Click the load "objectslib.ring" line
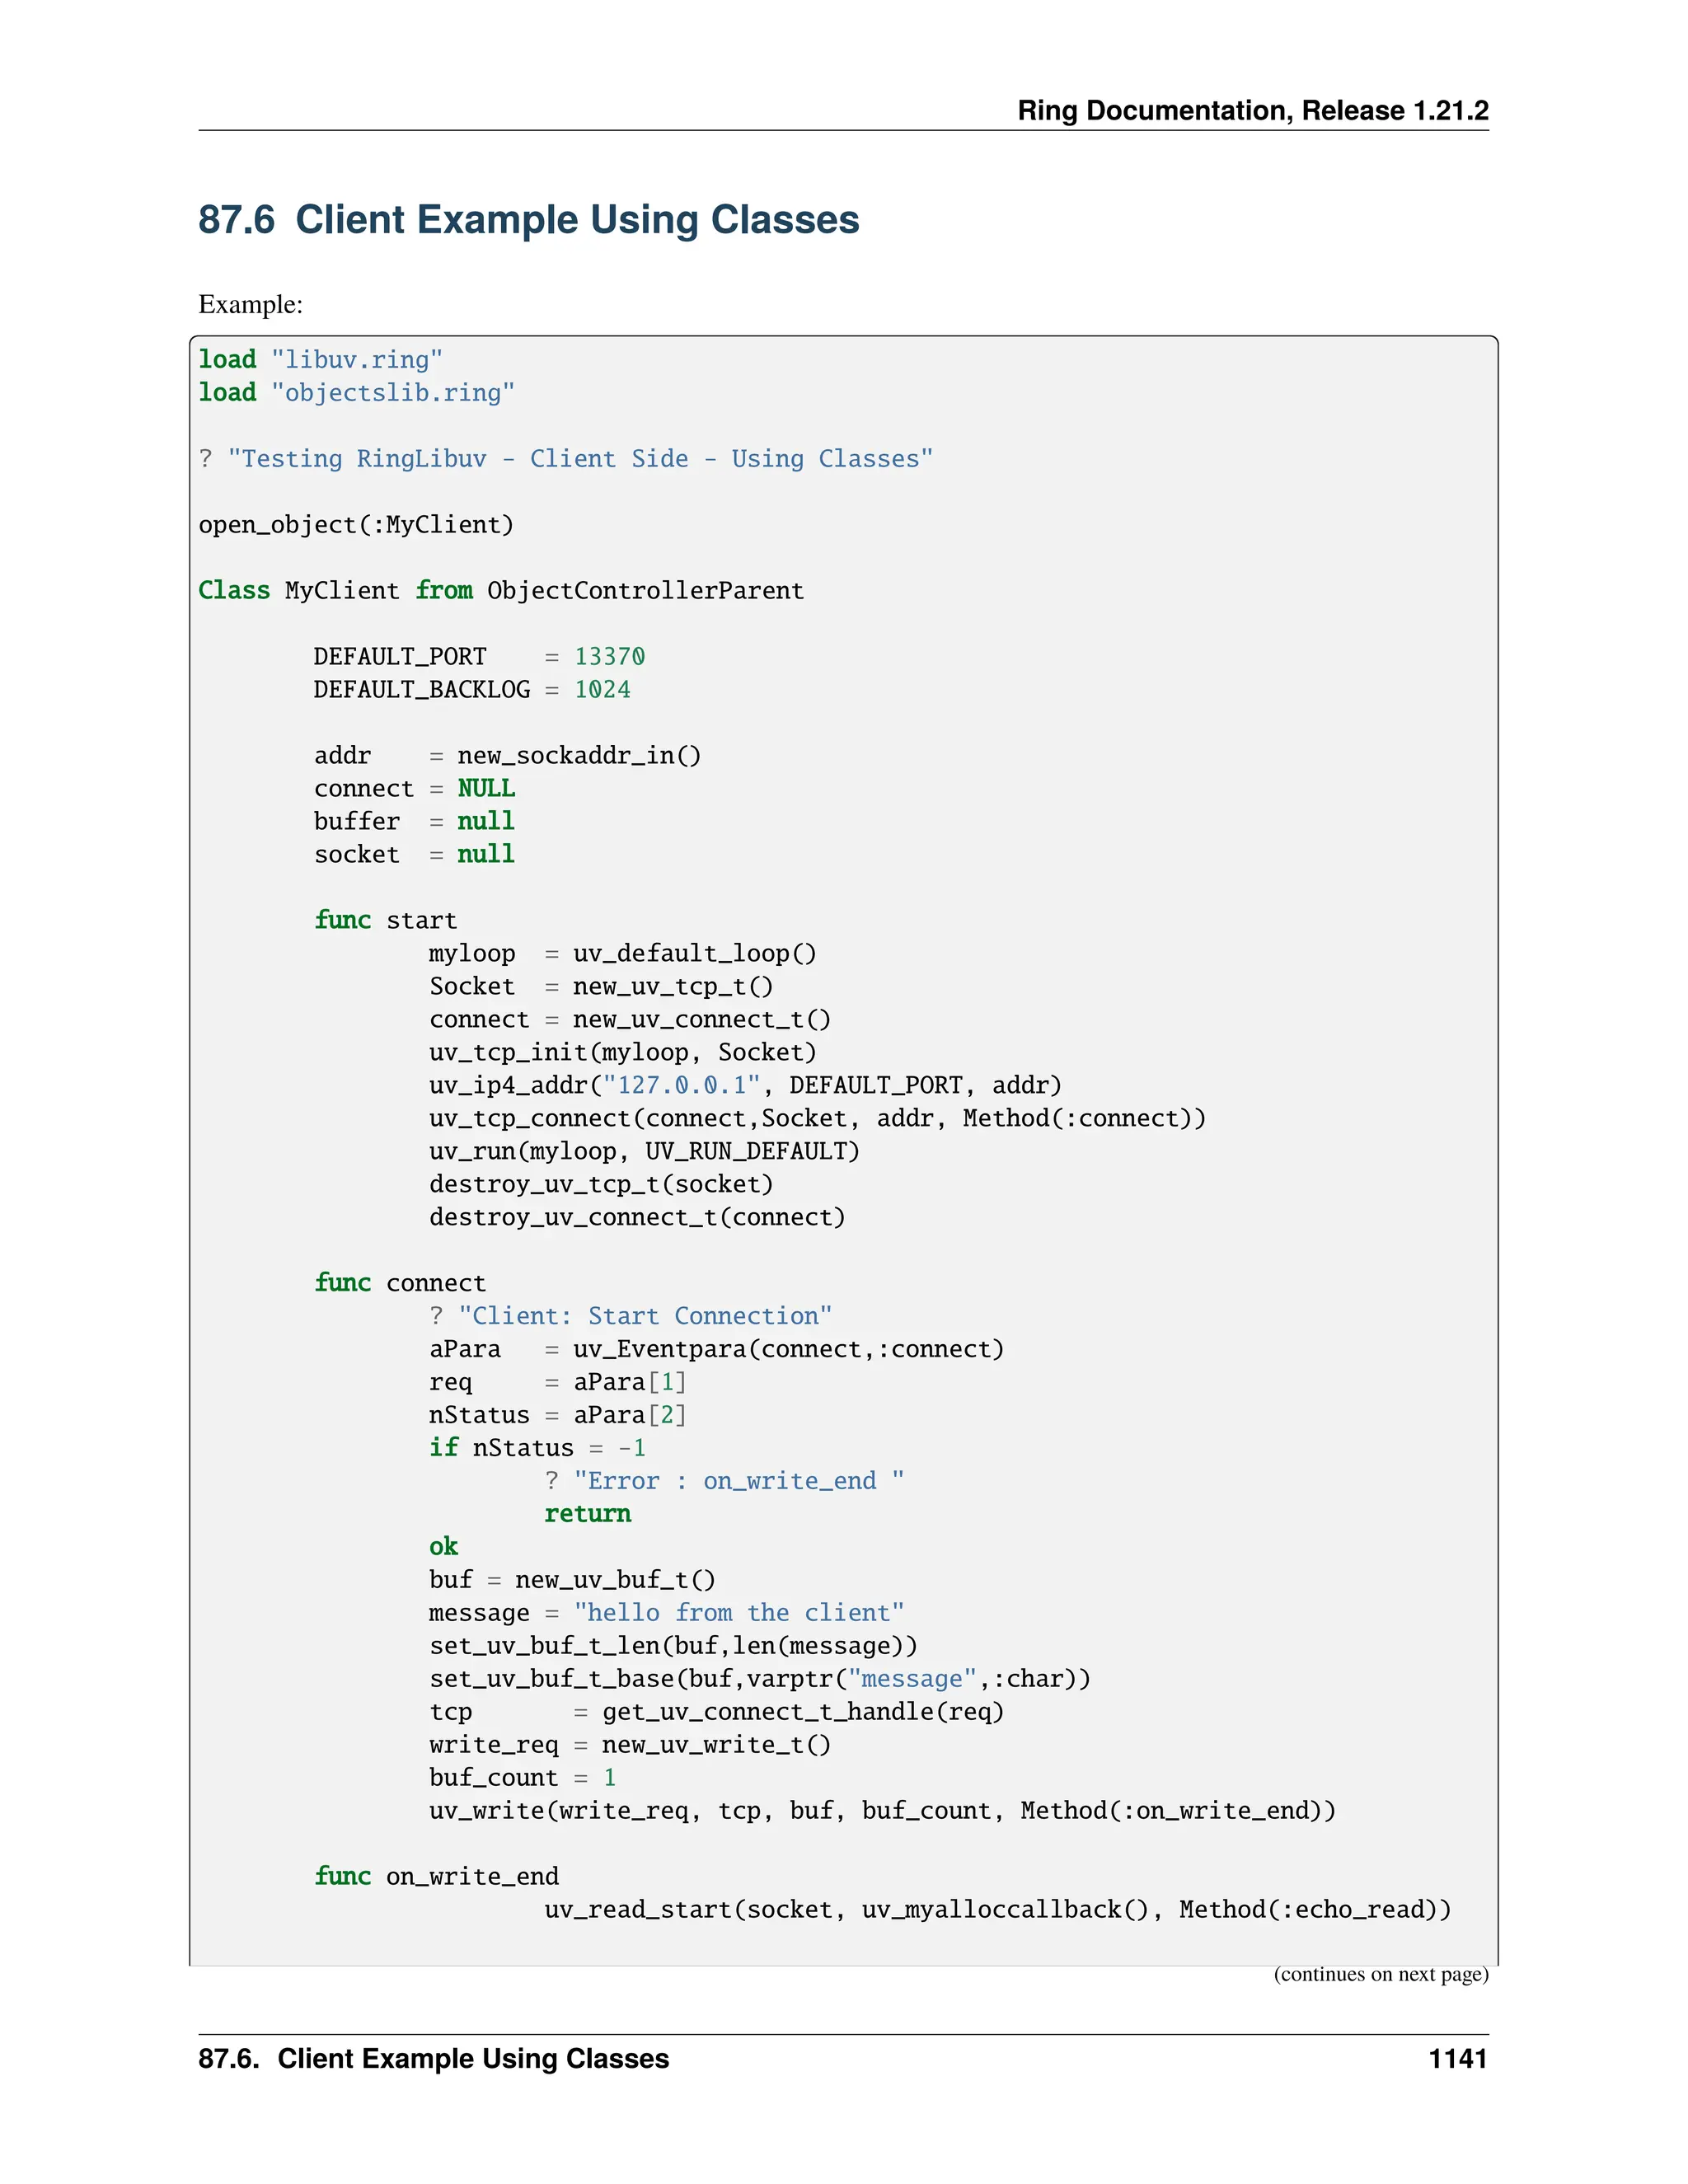The width and height of the screenshot is (1688, 2184). pos(356,393)
